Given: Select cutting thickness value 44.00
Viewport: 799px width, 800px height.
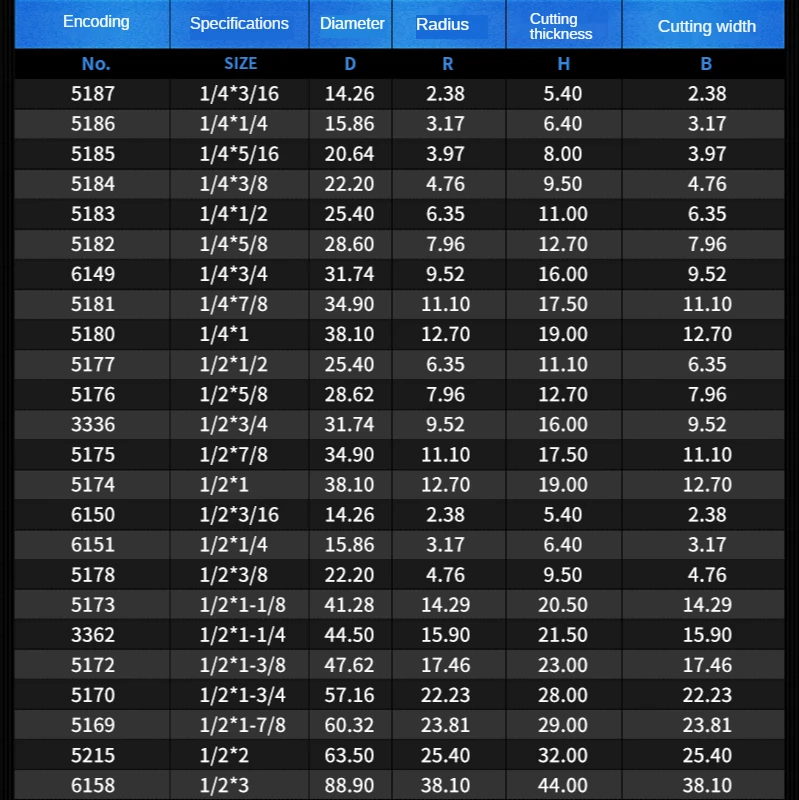Looking at the screenshot, I should point(563,785).
